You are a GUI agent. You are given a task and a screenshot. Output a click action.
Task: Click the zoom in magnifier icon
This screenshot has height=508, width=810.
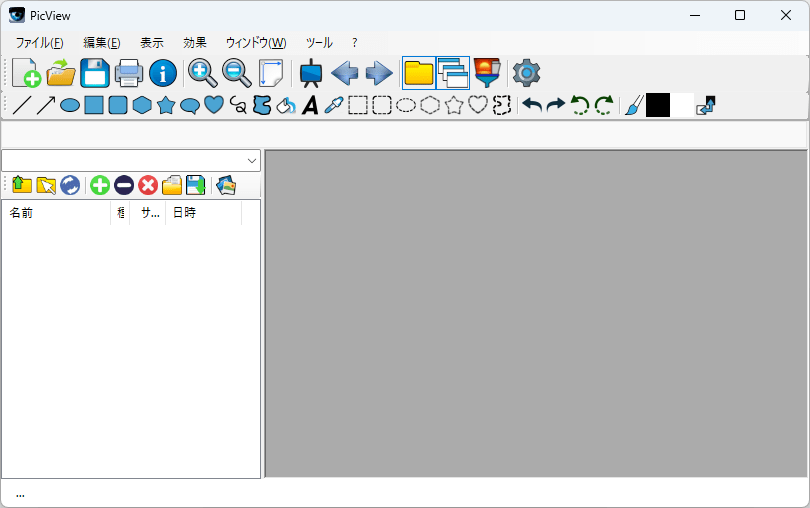coord(202,73)
